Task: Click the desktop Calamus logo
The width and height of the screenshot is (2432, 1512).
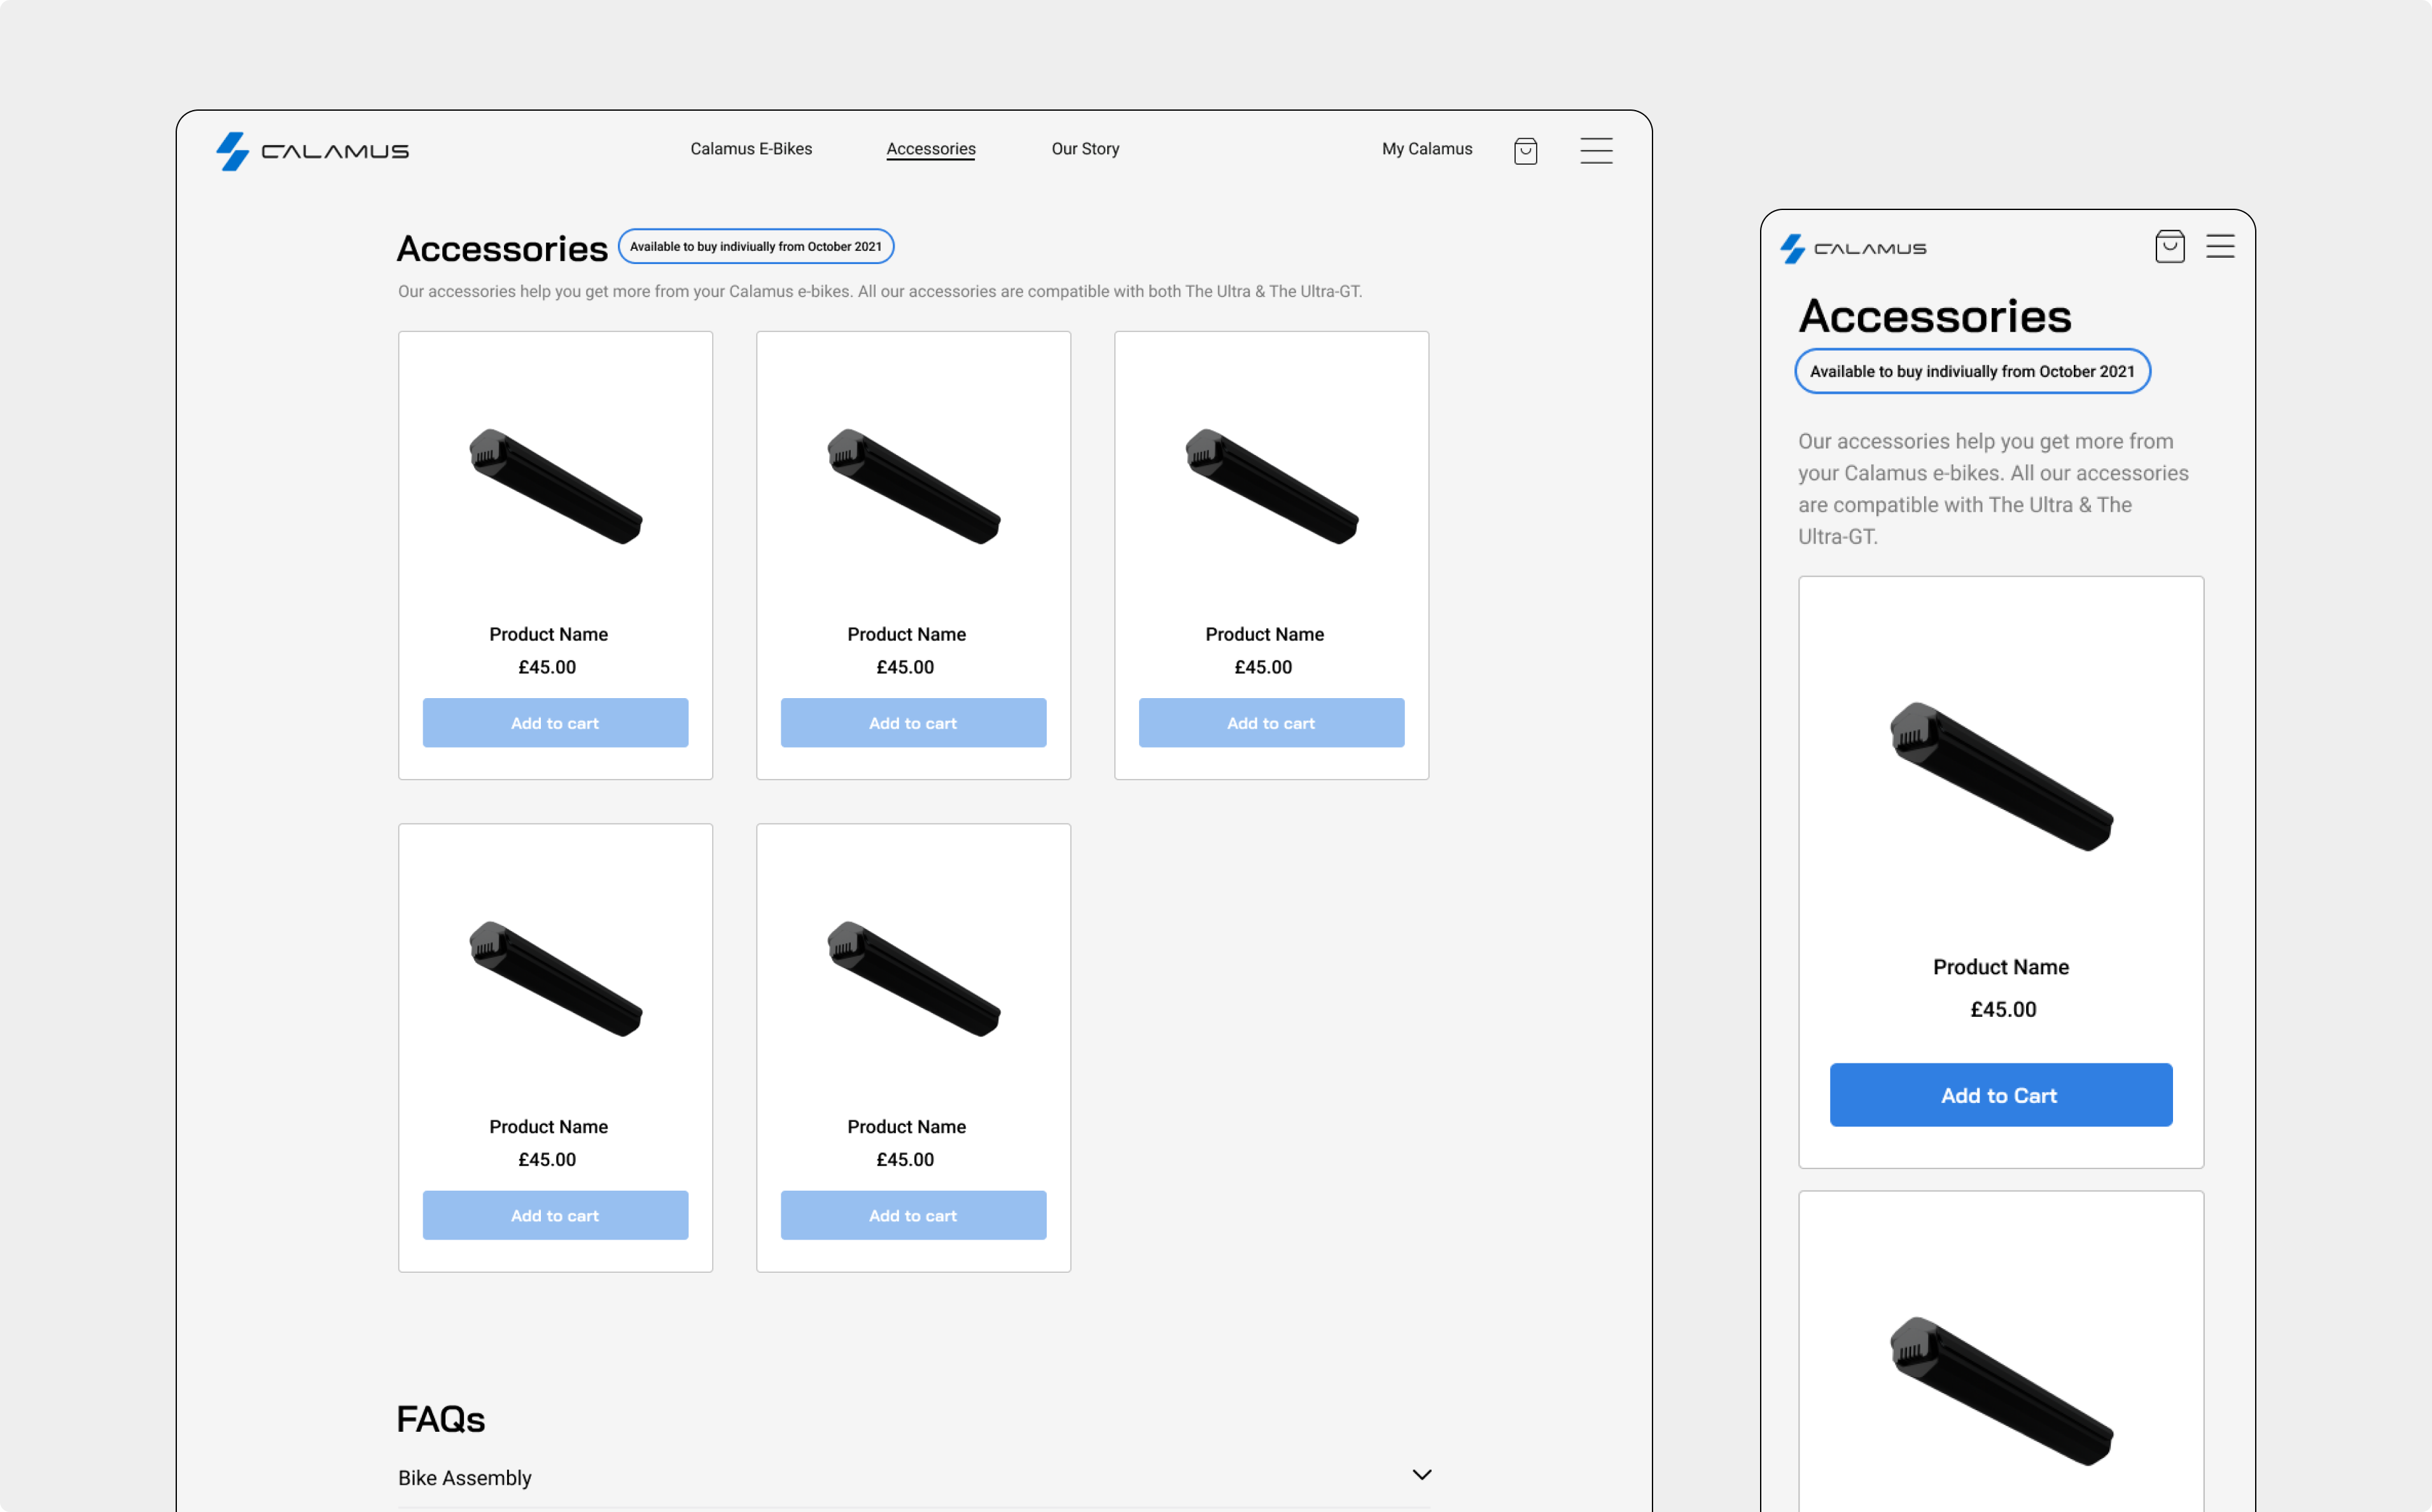Action: click(x=312, y=151)
